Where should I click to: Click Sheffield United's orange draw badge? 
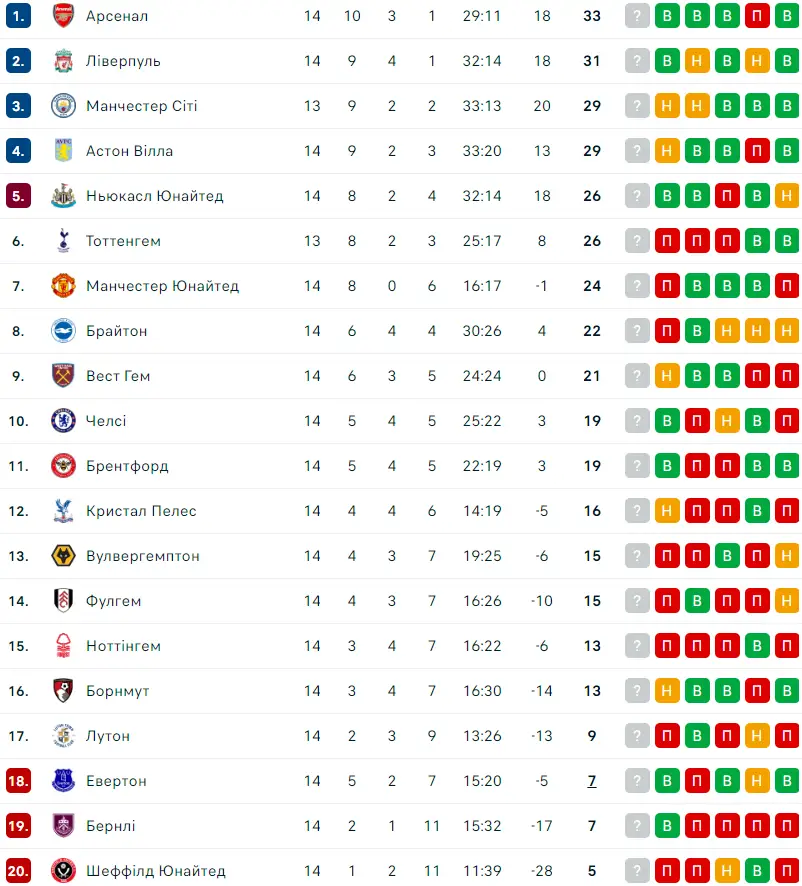(x=727, y=871)
